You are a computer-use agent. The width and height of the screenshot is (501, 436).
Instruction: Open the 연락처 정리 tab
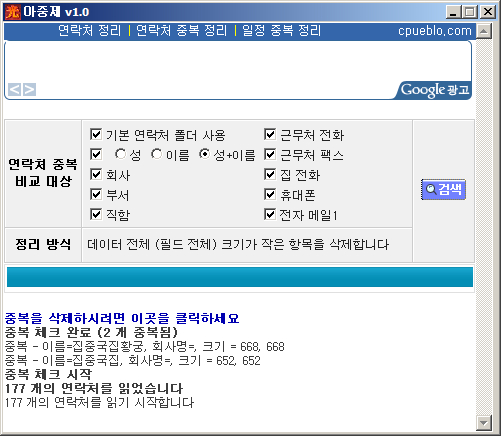click(x=89, y=31)
